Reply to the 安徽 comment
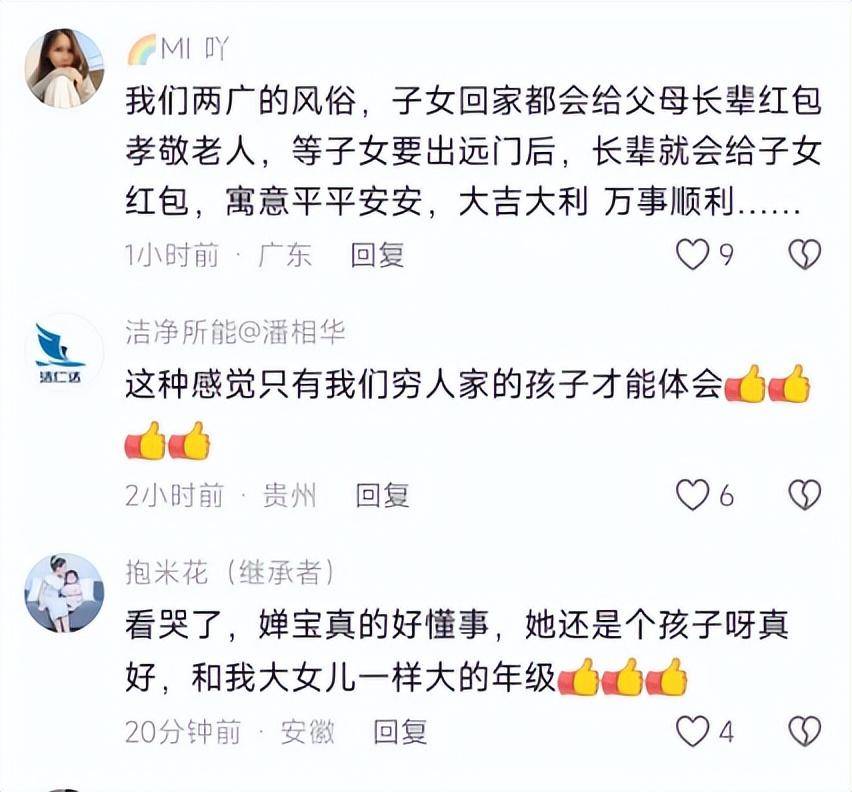Screen dimensions: 852x792 [x=400, y=732]
